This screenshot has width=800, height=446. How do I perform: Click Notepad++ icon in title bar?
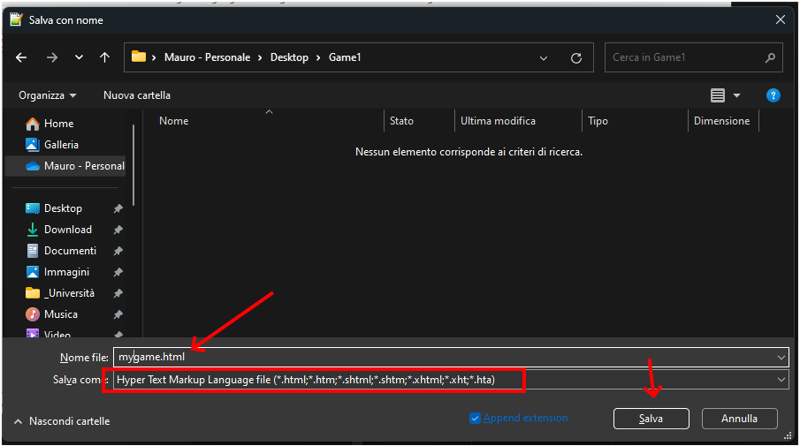pos(16,20)
